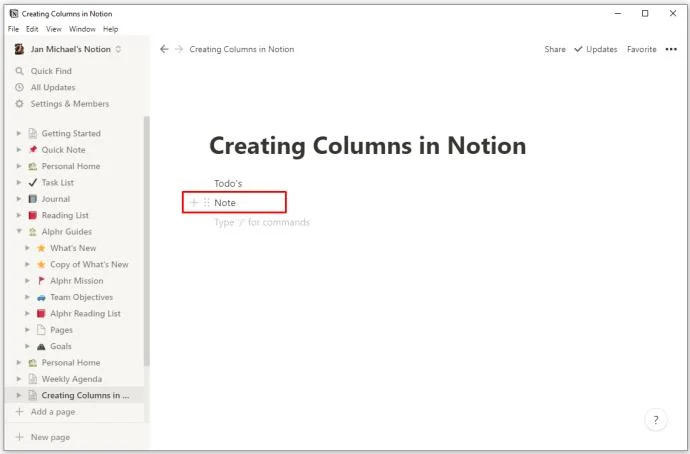Click the breadcrumb Creating Columns in Notion
This screenshot has width=690, height=454.
(x=242, y=49)
